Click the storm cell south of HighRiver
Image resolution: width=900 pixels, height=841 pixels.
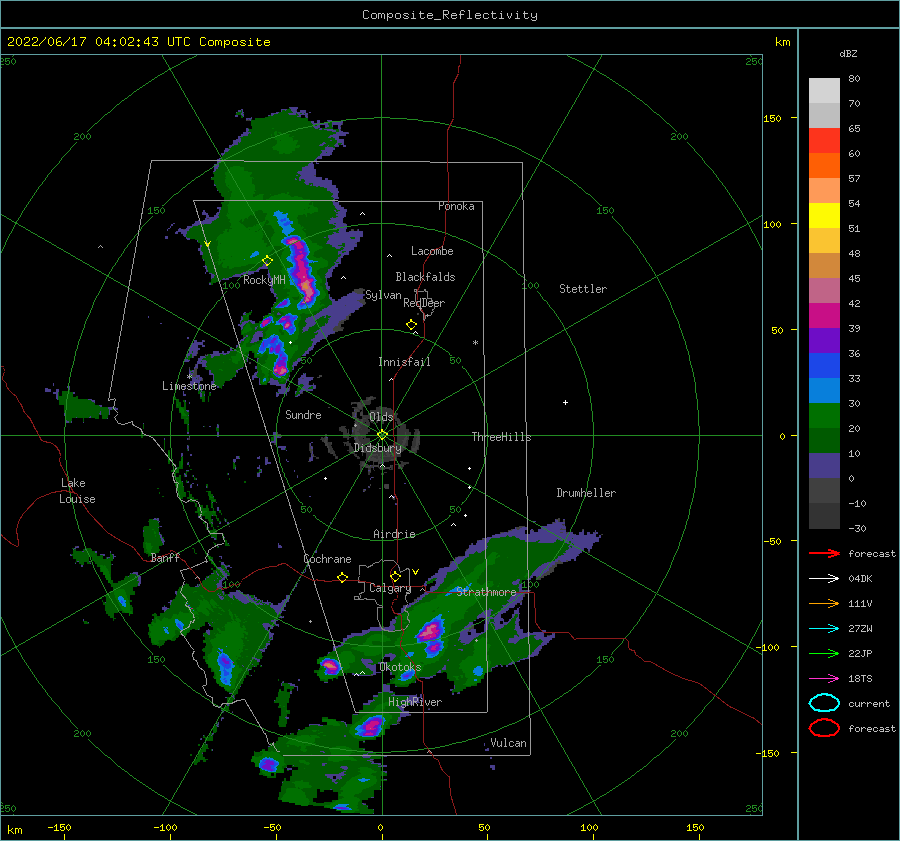tap(371, 726)
